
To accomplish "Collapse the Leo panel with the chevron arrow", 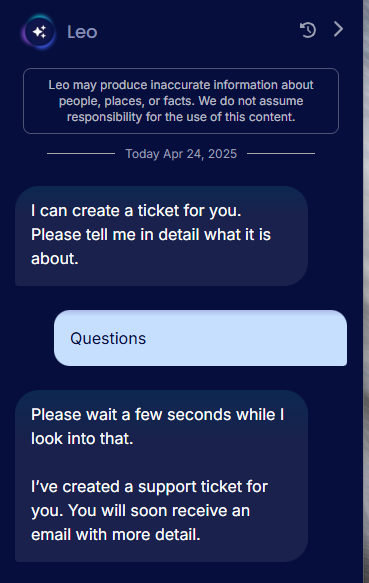I will pyautogui.click(x=338, y=29).
